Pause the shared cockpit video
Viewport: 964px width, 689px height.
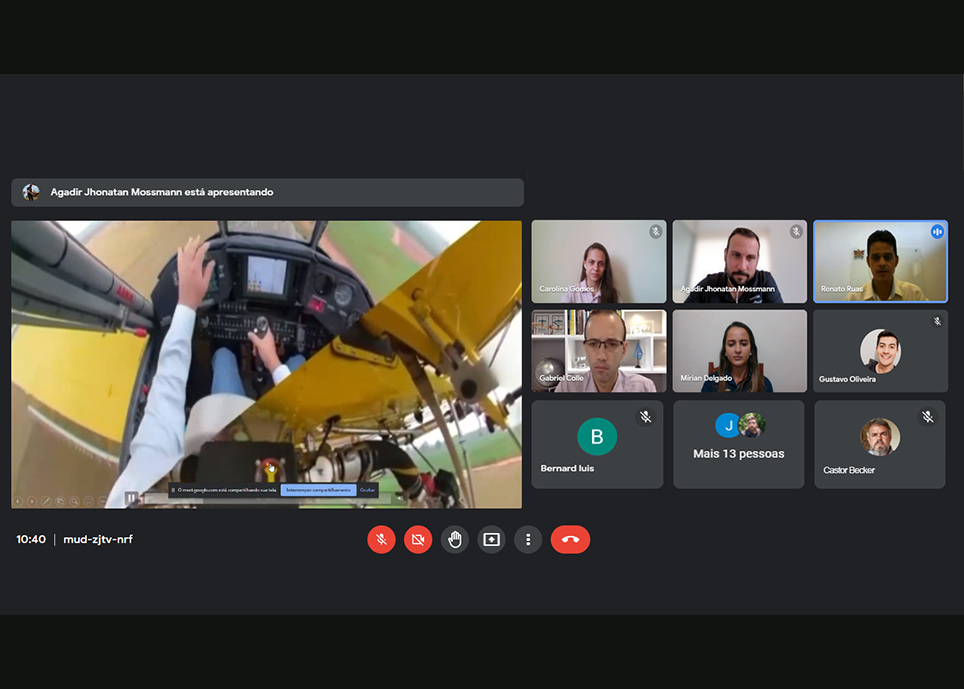click(x=131, y=497)
